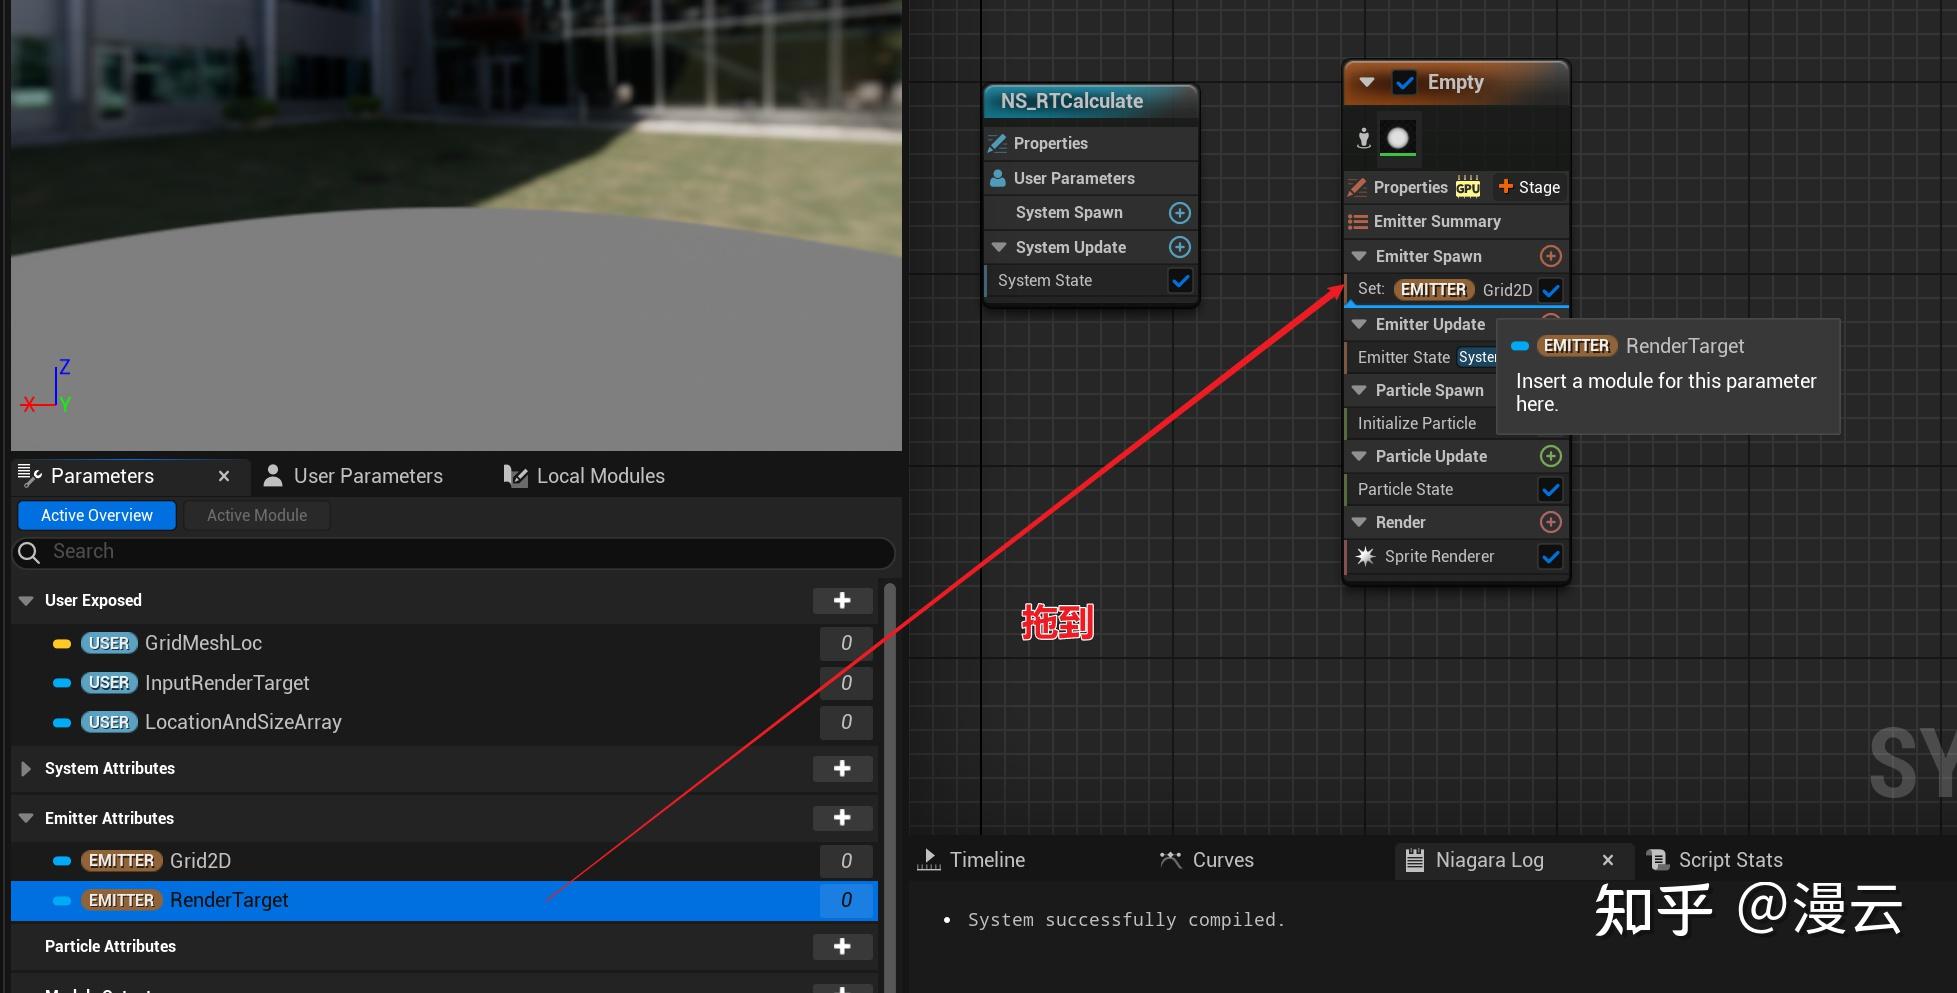Click the Properties icon on NS_RTCalculate node

tap(997, 143)
